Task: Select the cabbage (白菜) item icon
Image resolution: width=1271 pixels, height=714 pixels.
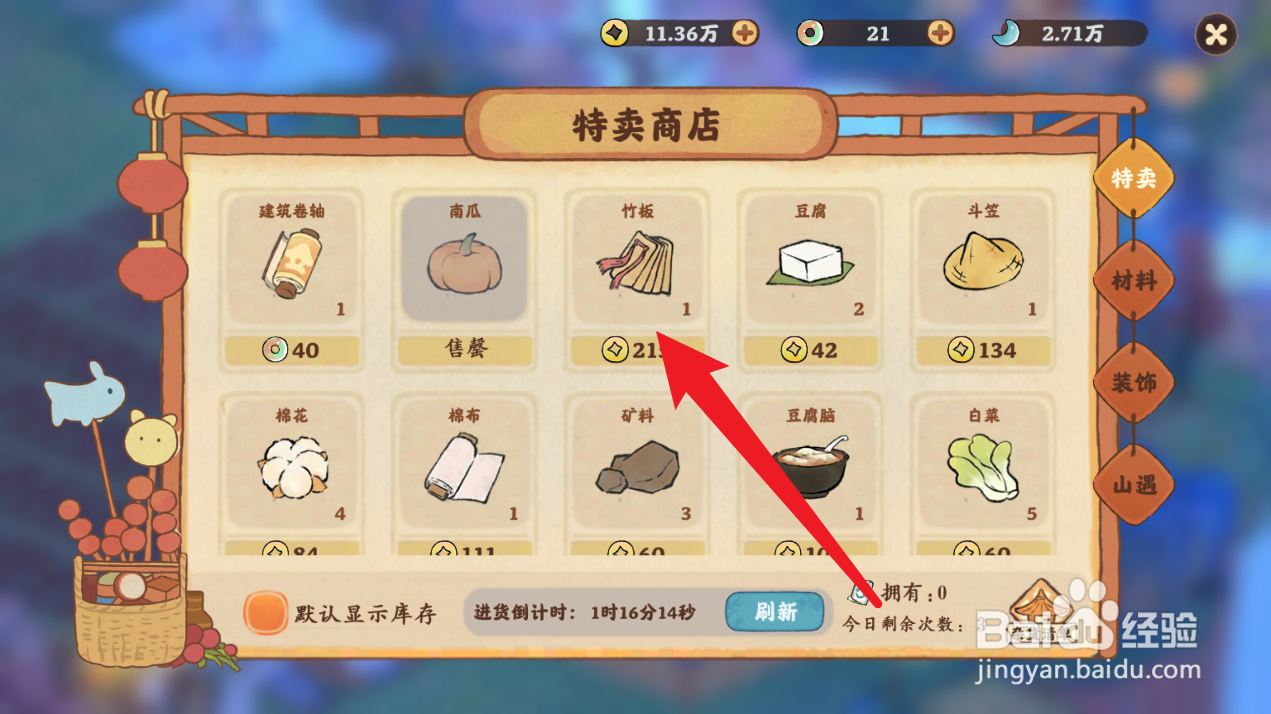Action: [x=983, y=467]
